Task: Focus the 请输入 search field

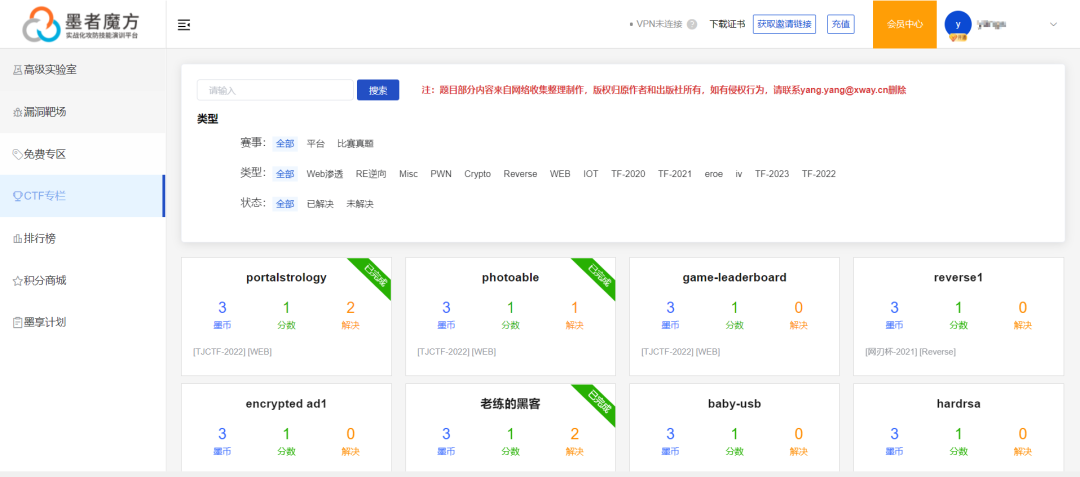Action: click(x=275, y=90)
